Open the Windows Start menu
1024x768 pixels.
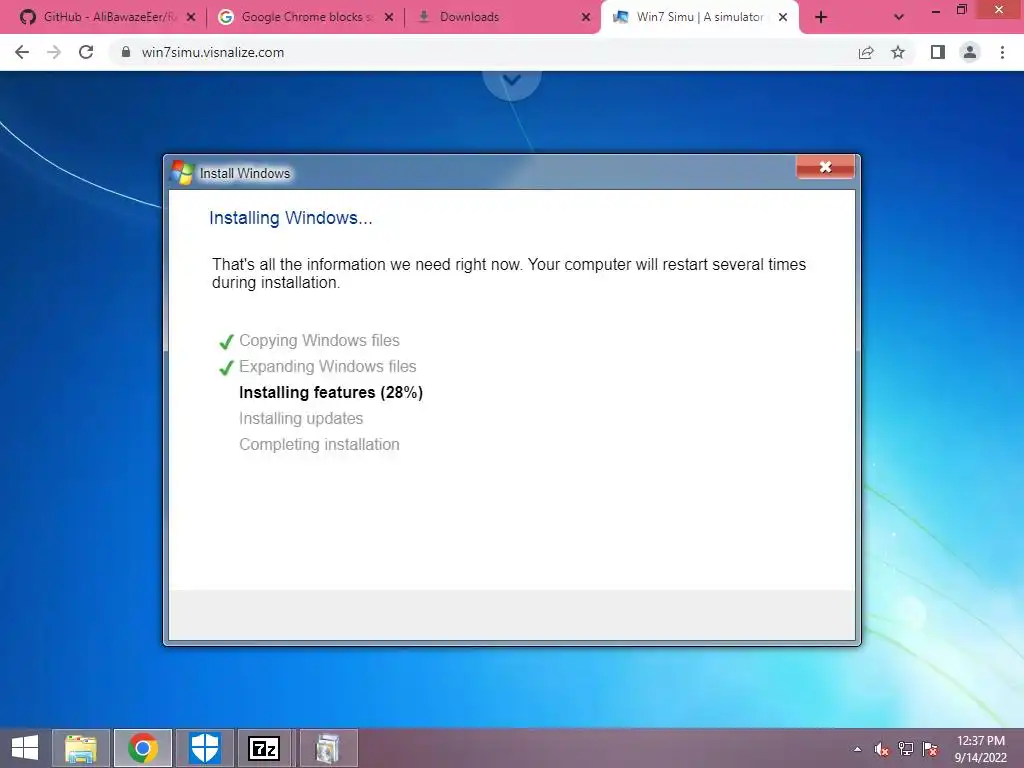pyautogui.click(x=25, y=748)
